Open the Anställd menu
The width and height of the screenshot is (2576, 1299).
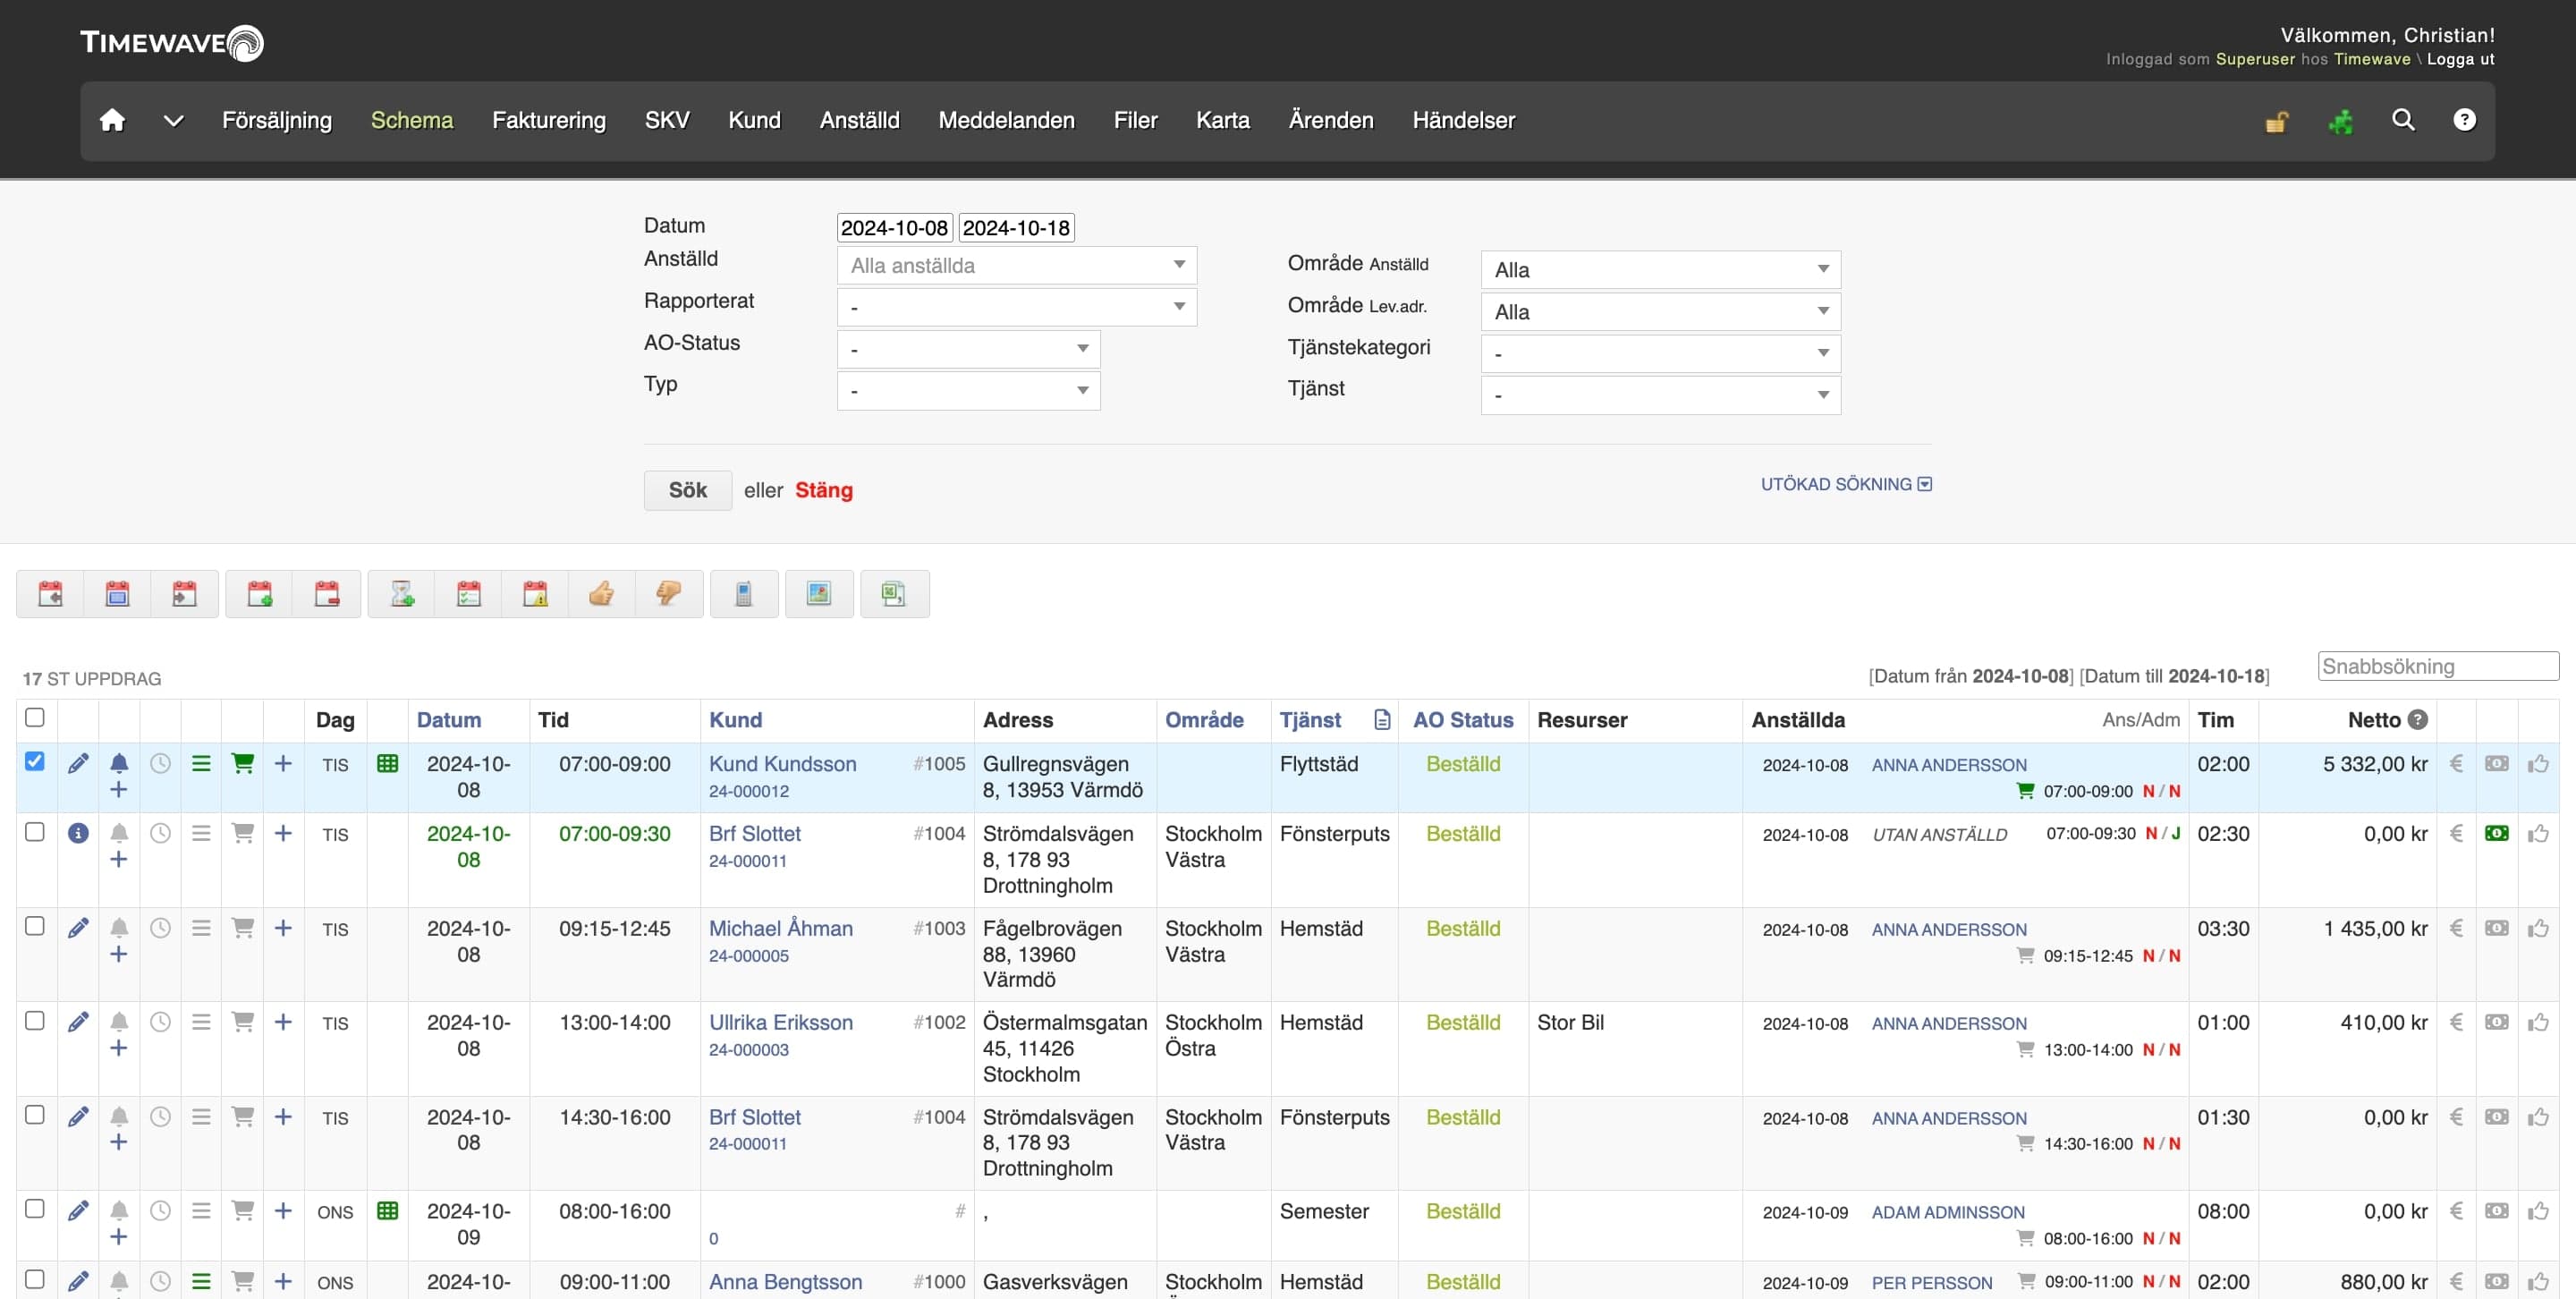pyautogui.click(x=859, y=120)
